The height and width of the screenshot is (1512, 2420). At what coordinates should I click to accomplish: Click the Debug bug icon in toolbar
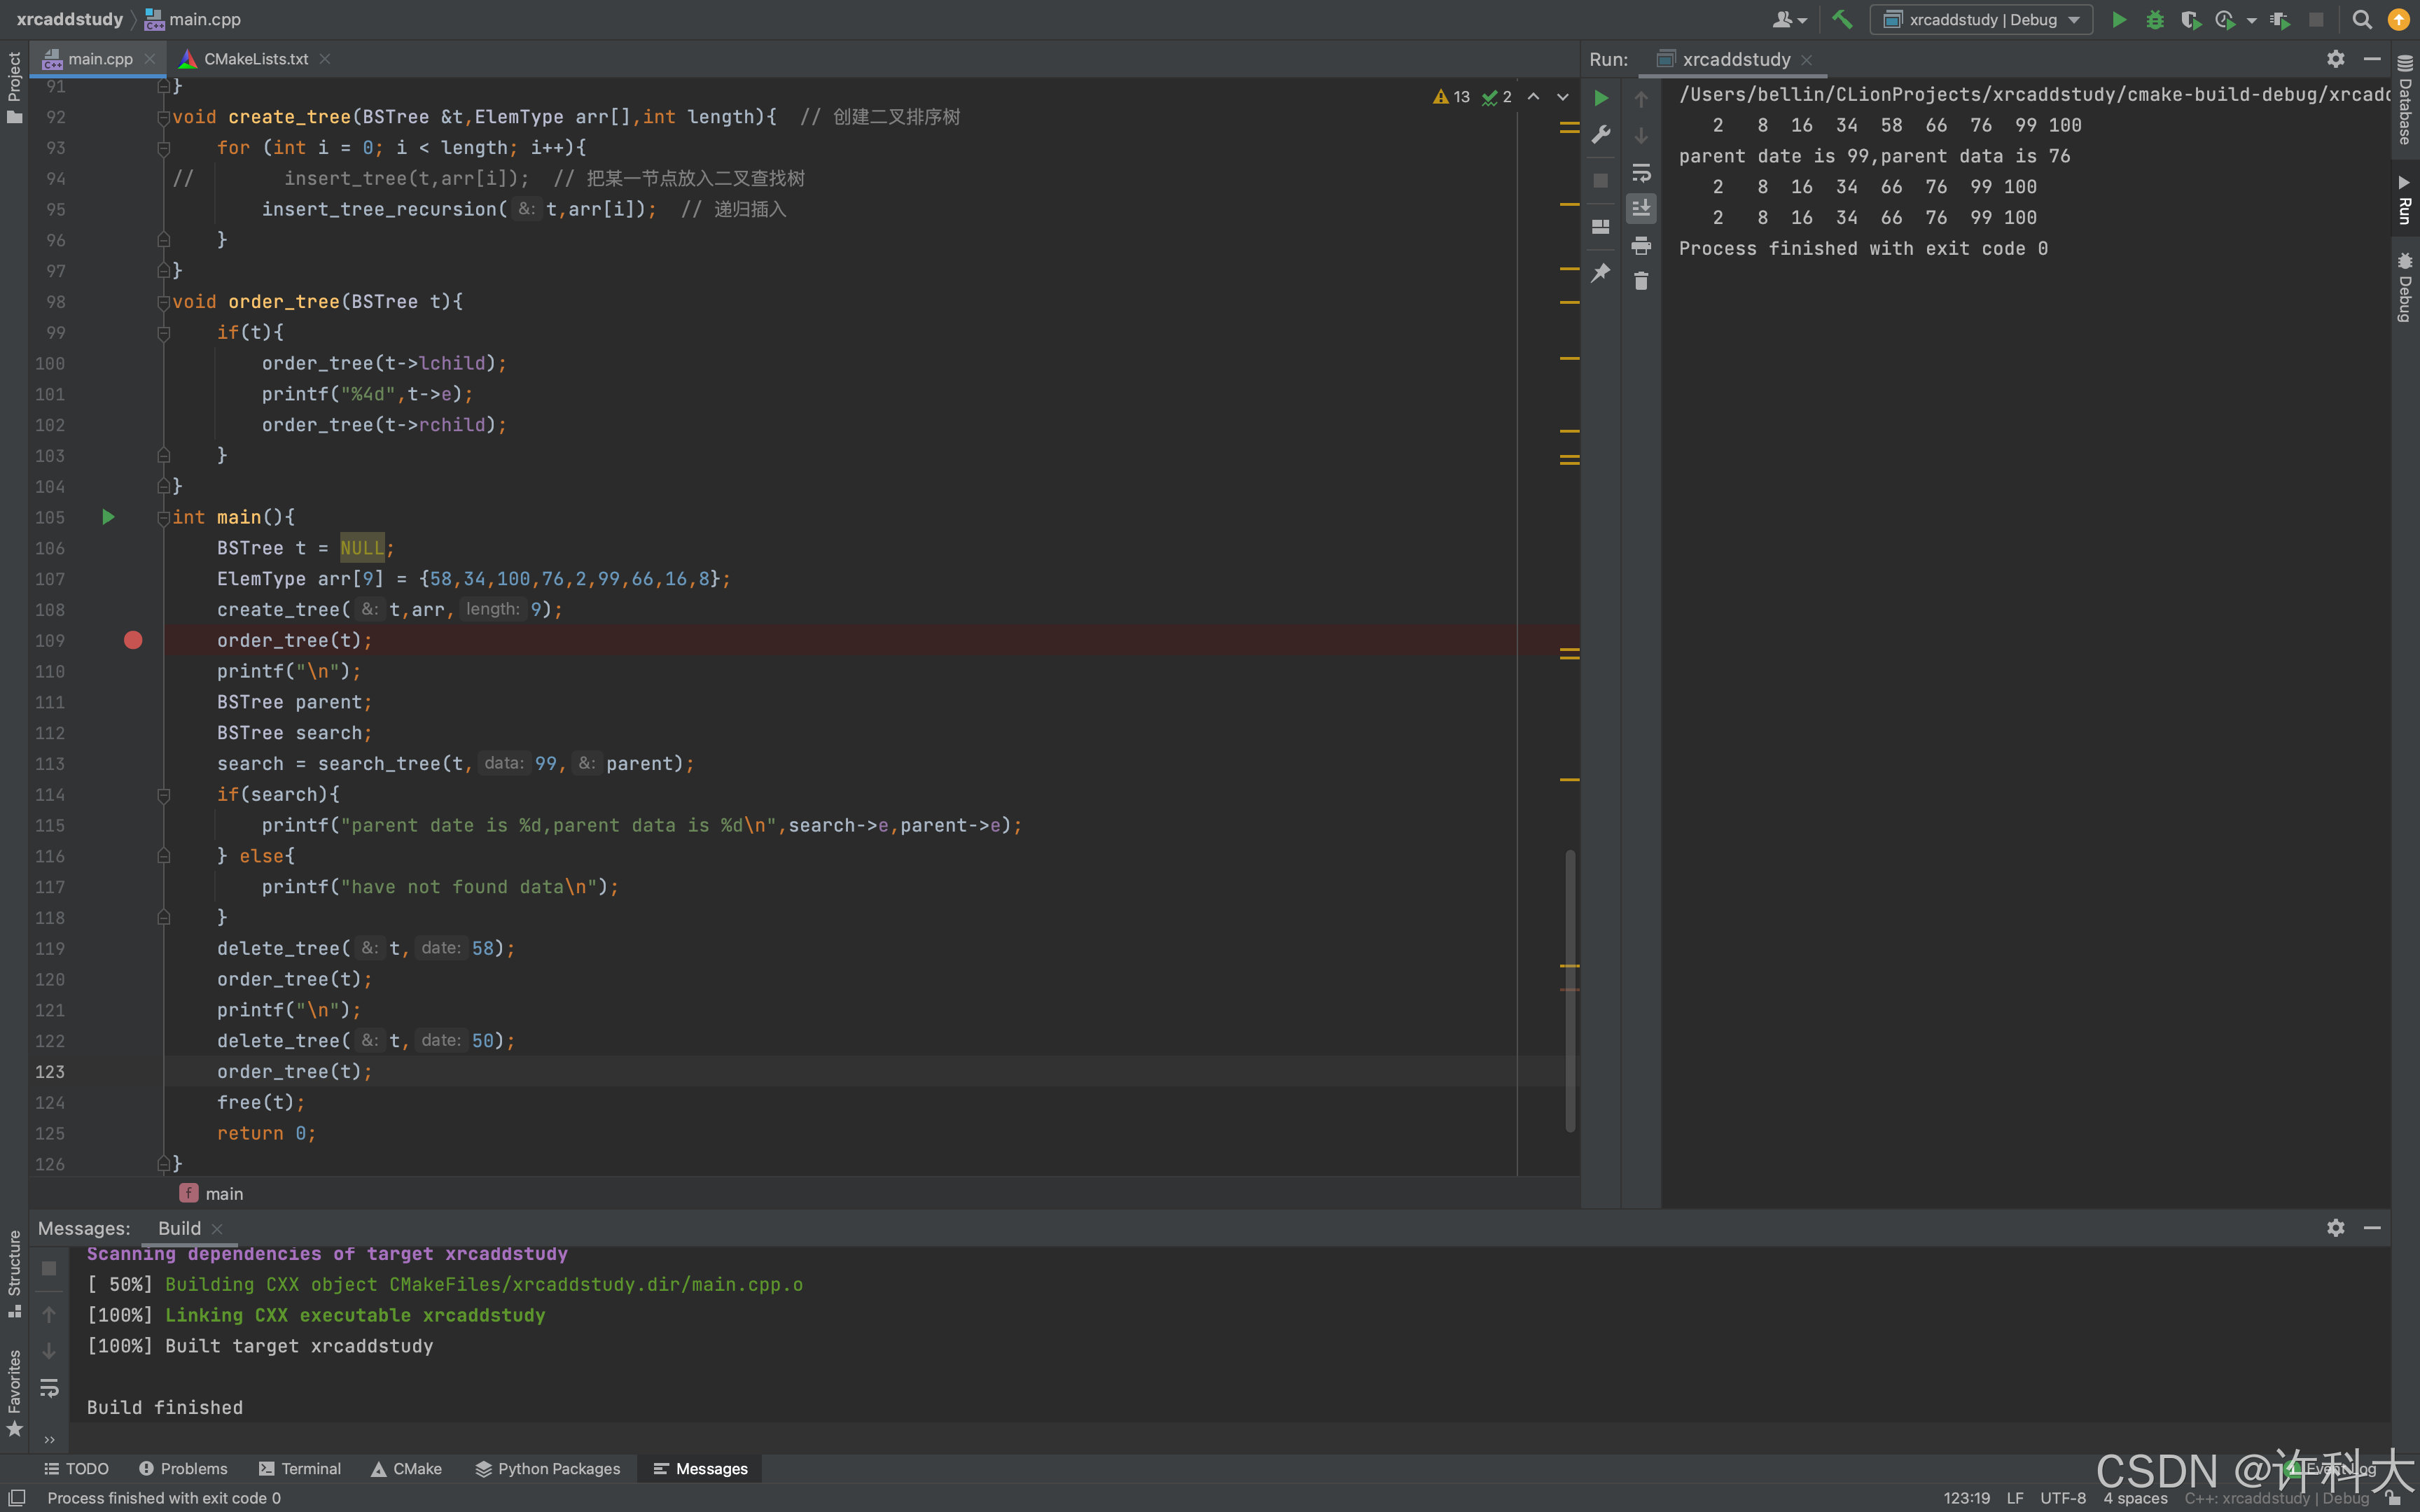pos(2154,20)
